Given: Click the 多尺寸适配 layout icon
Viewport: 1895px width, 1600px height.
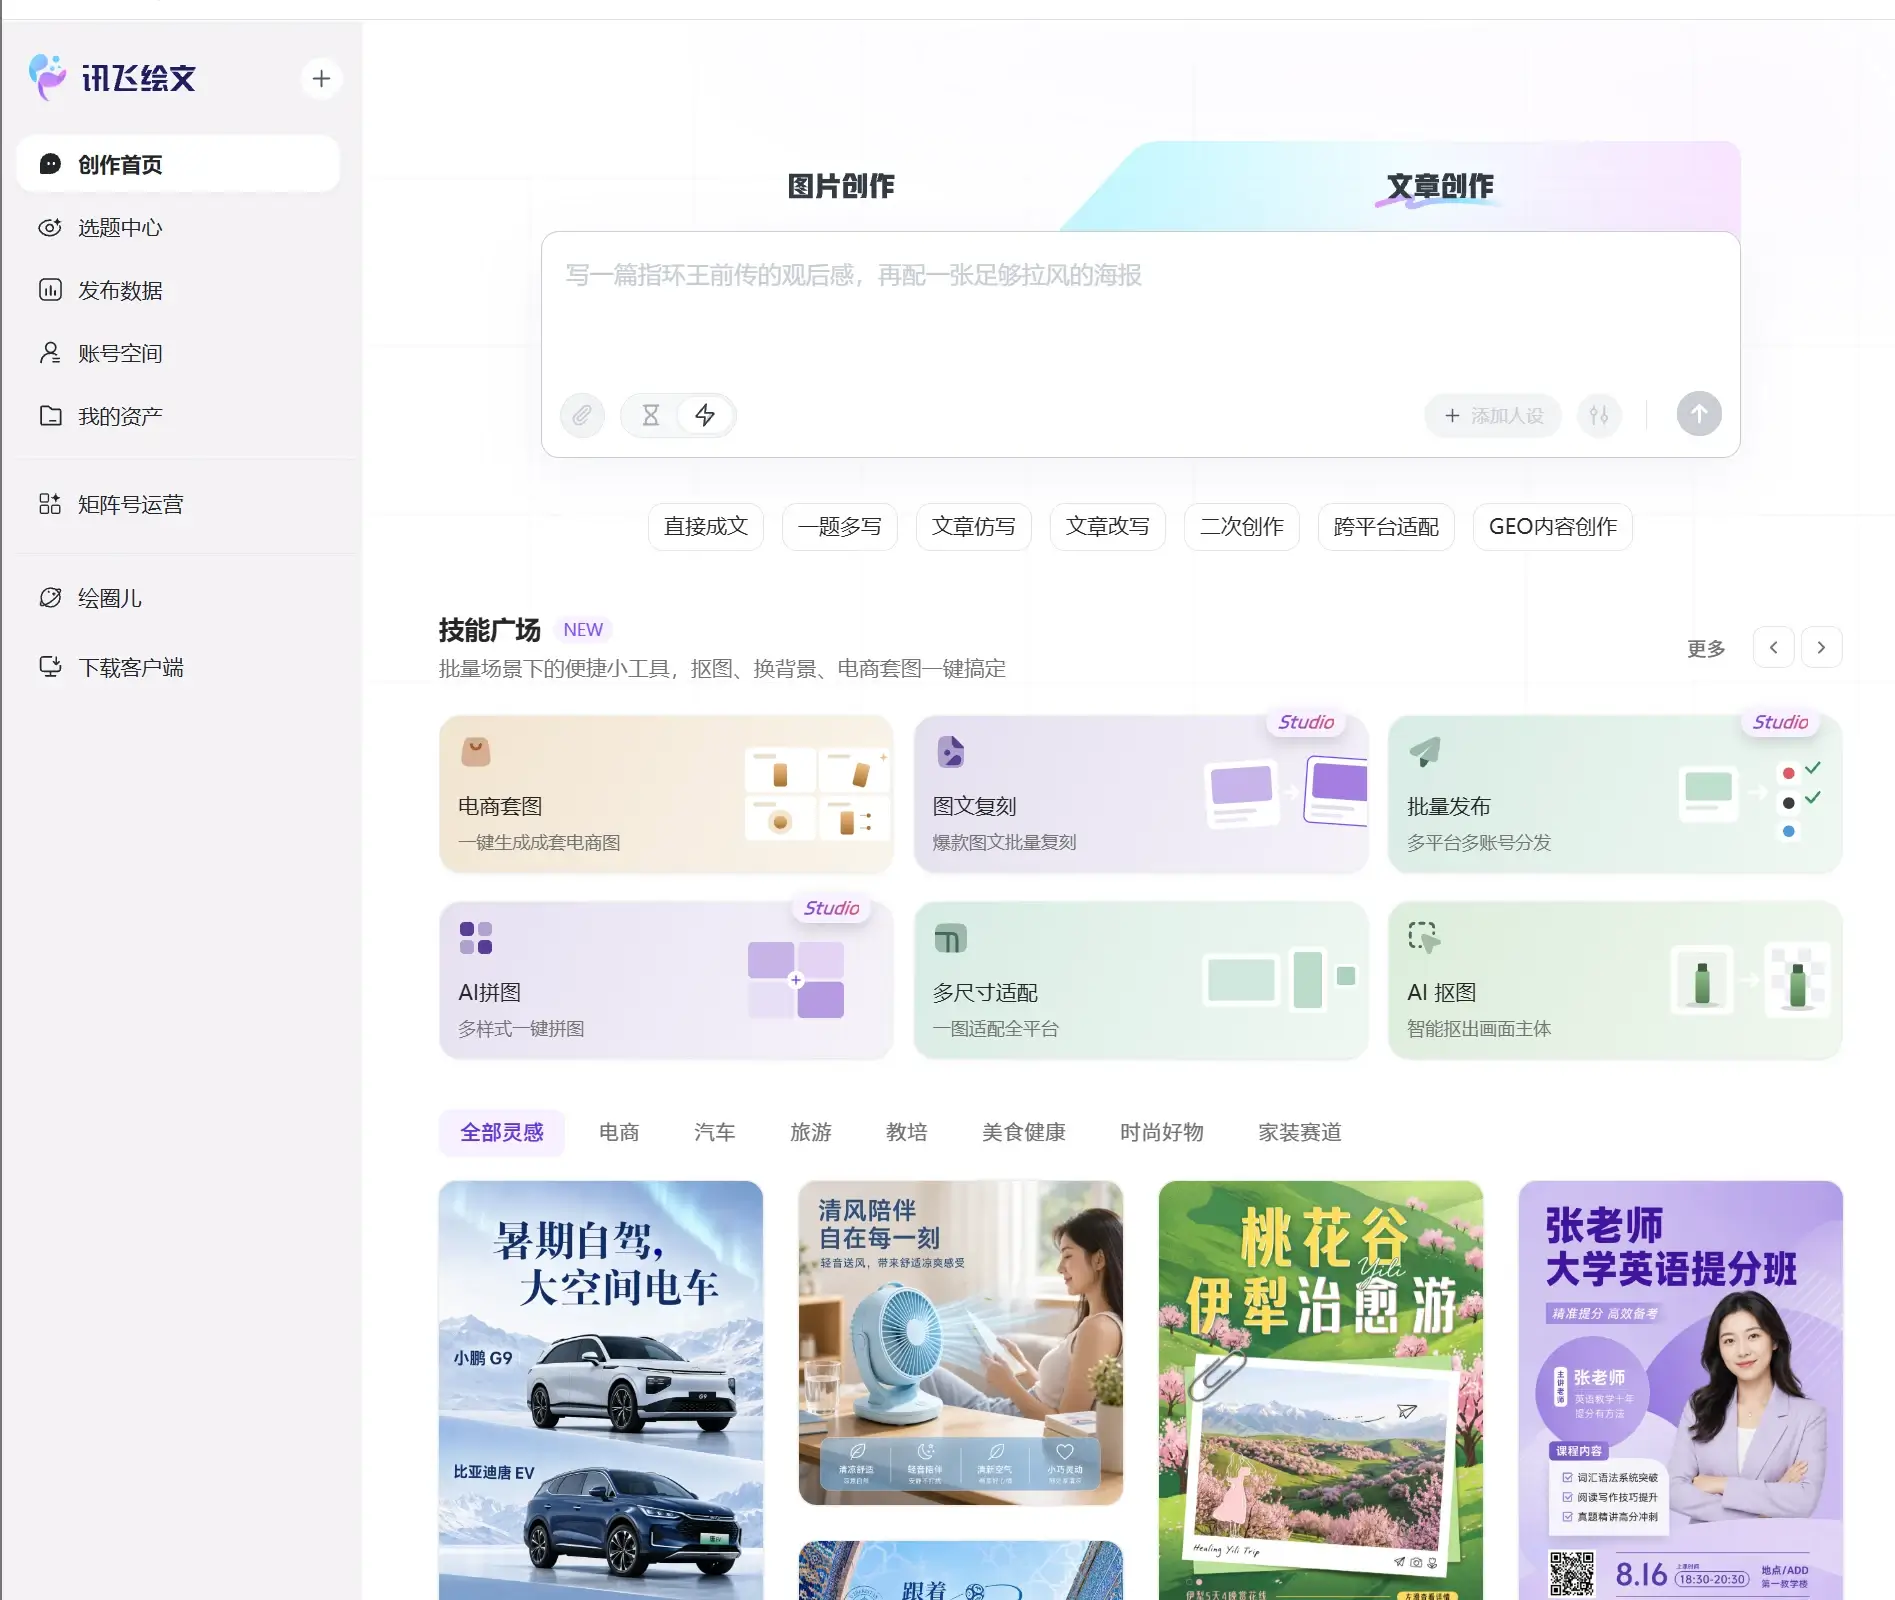Looking at the screenshot, I should 950,938.
